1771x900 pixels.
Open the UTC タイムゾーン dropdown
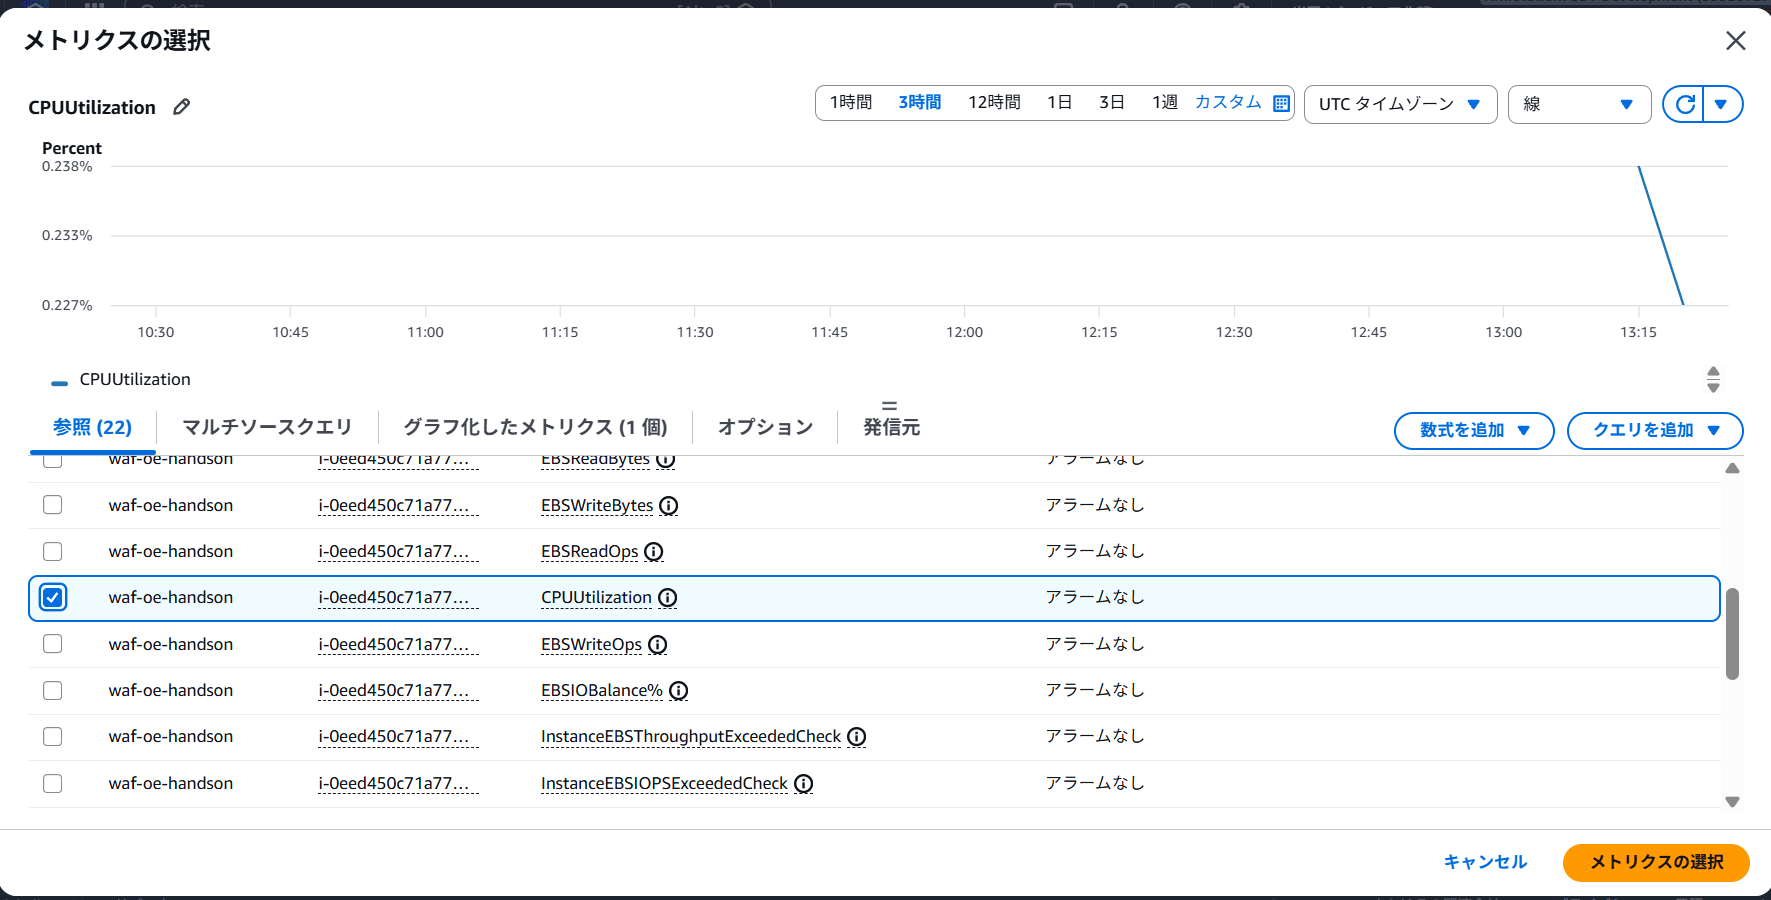tap(1400, 104)
